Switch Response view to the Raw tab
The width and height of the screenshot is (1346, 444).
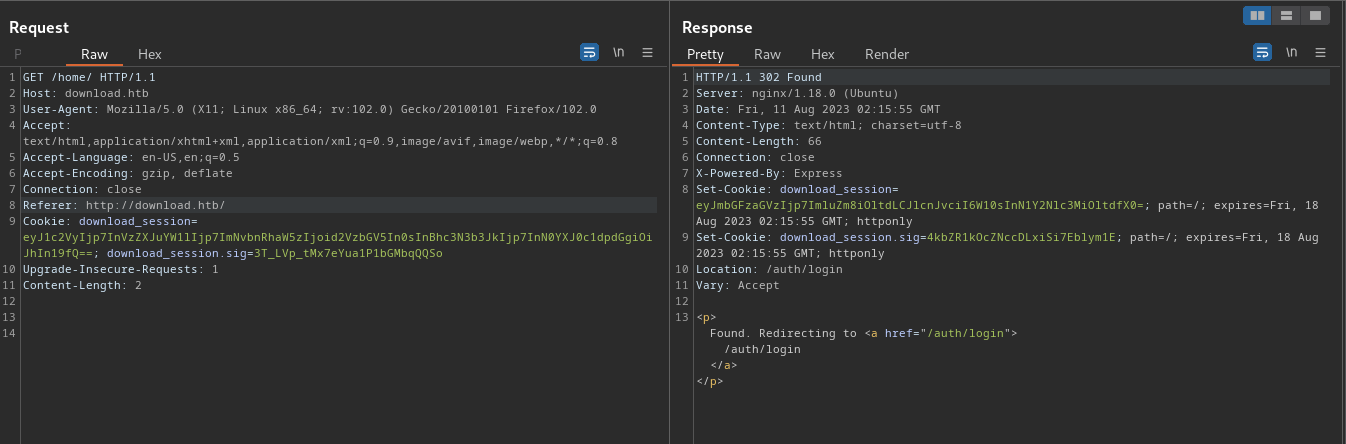click(x=767, y=54)
